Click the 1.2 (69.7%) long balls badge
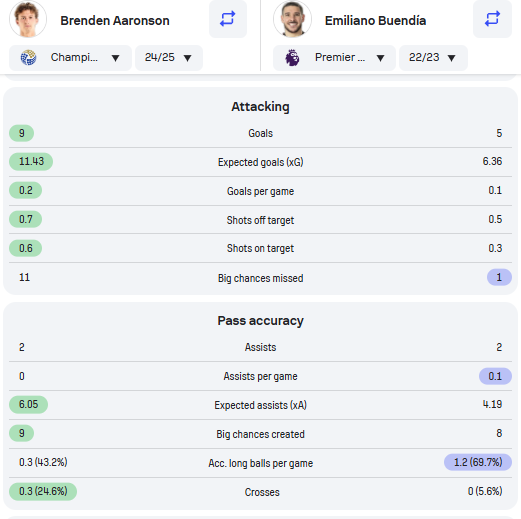The width and height of the screenshot is (521, 519). pos(478,462)
